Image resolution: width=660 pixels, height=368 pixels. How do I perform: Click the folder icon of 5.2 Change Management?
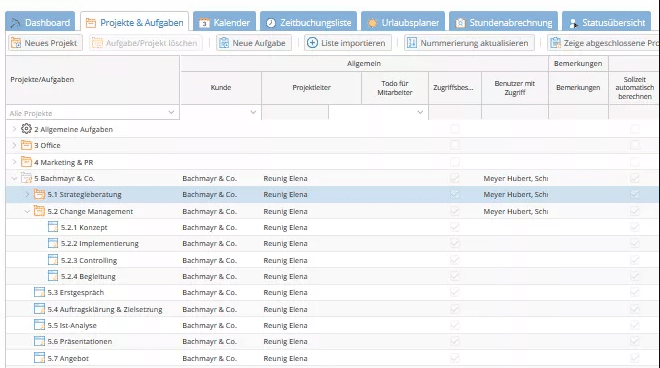(x=40, y=211)
